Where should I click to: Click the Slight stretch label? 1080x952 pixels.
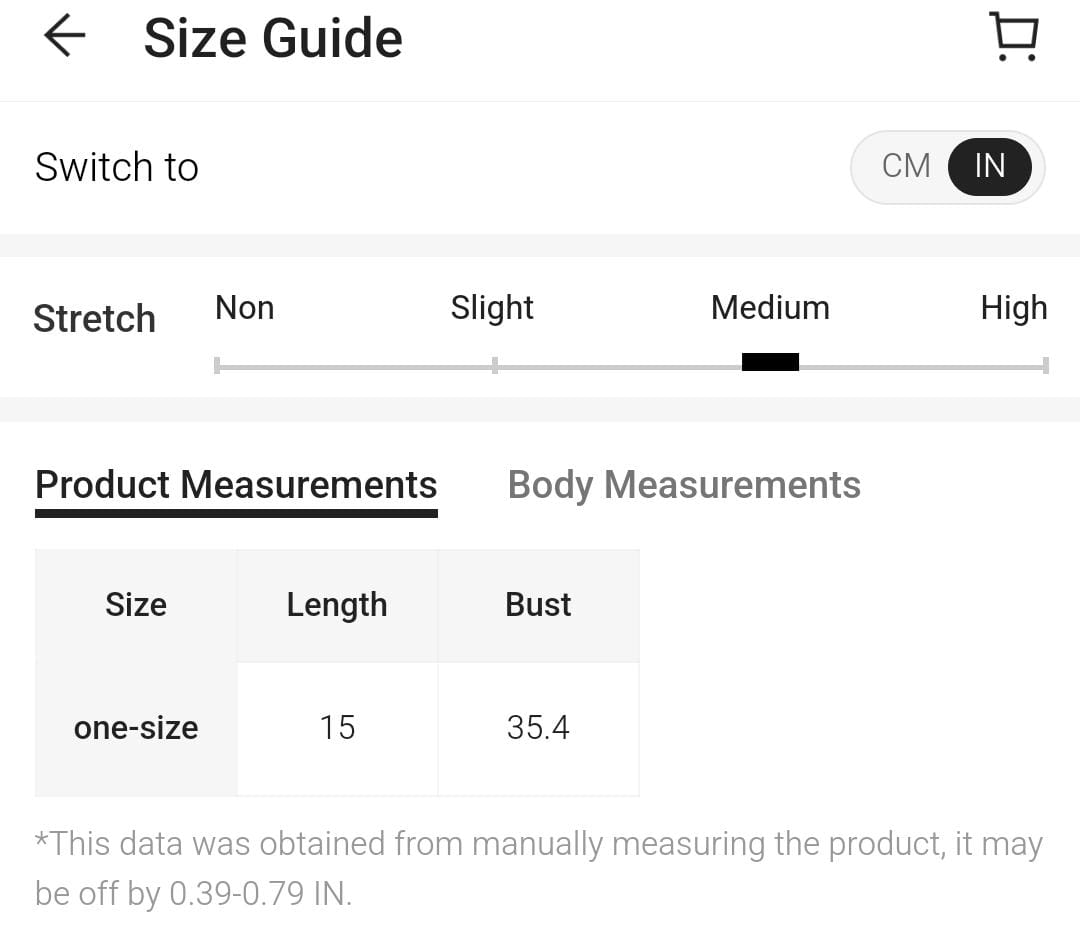click(492, 308)
